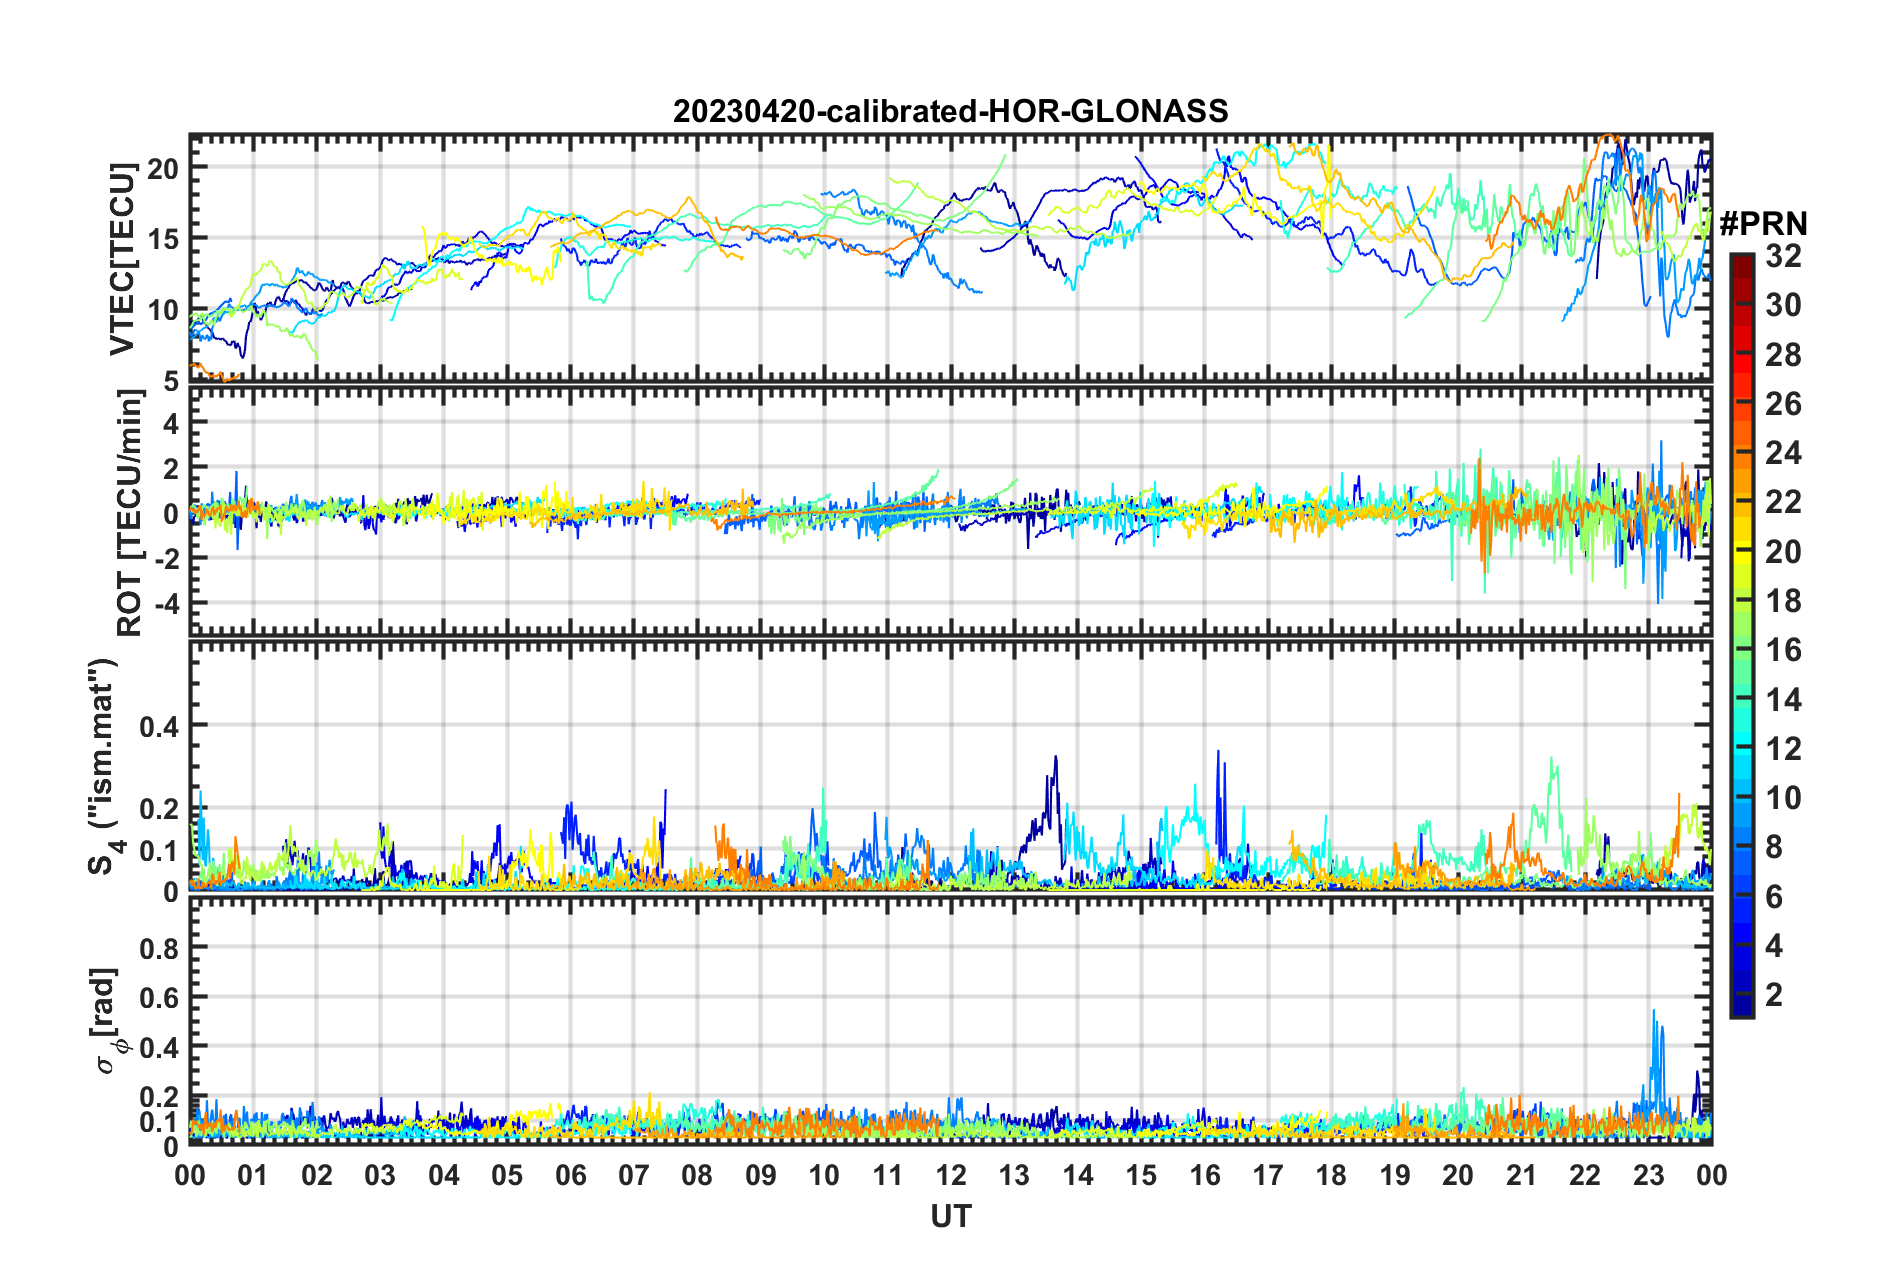
Task: Click UT axis tick label 07
Action: pyautogui.click(x=634, y=1175)
